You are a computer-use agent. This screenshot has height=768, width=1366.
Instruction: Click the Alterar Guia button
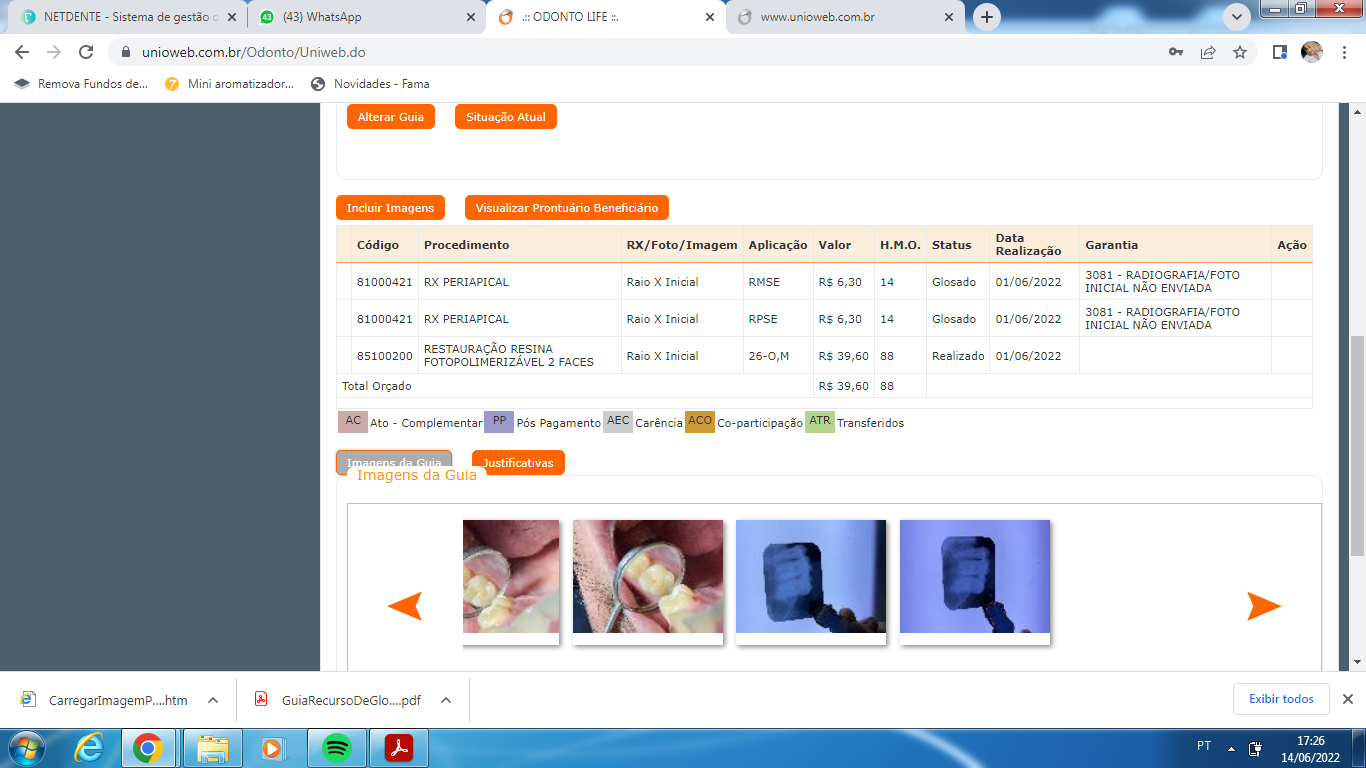coord(391,117)
